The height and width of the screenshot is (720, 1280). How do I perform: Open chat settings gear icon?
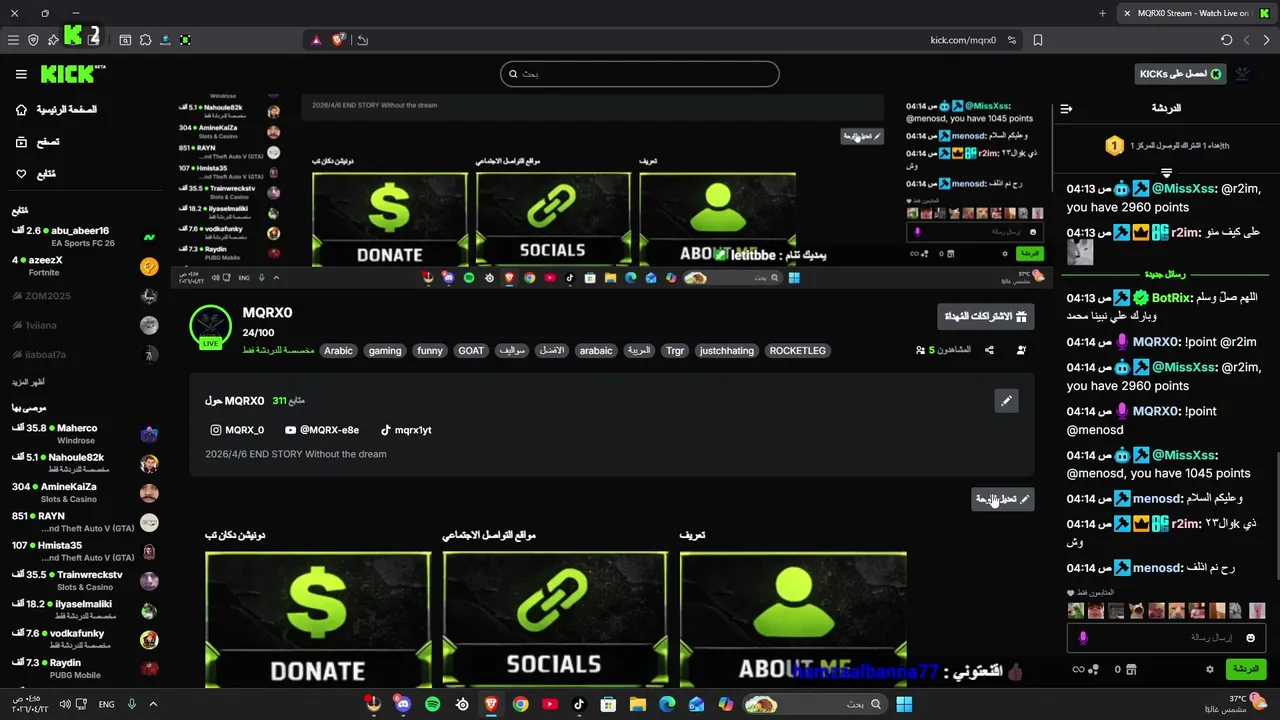[x=1209, y=669]
